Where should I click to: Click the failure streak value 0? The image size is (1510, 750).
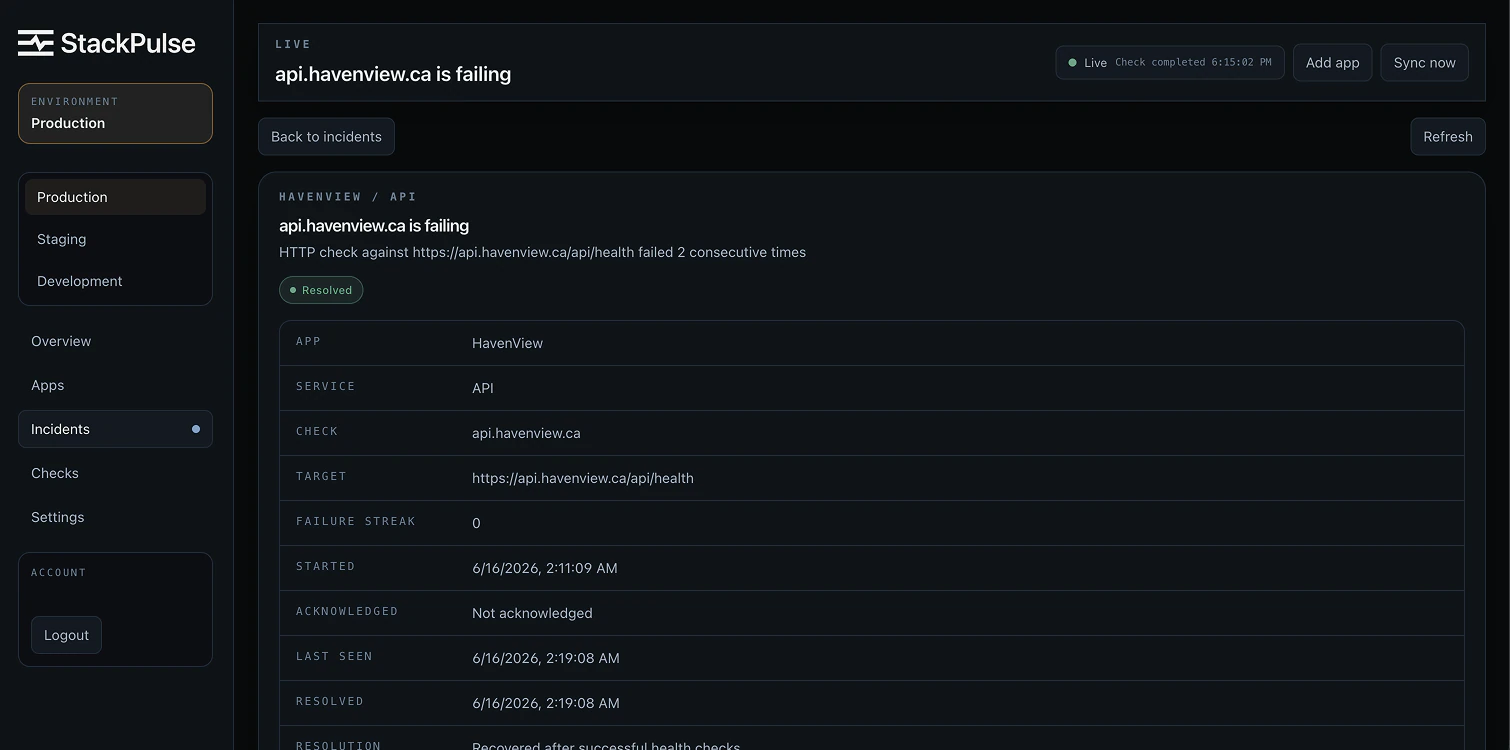coord(476,523)
